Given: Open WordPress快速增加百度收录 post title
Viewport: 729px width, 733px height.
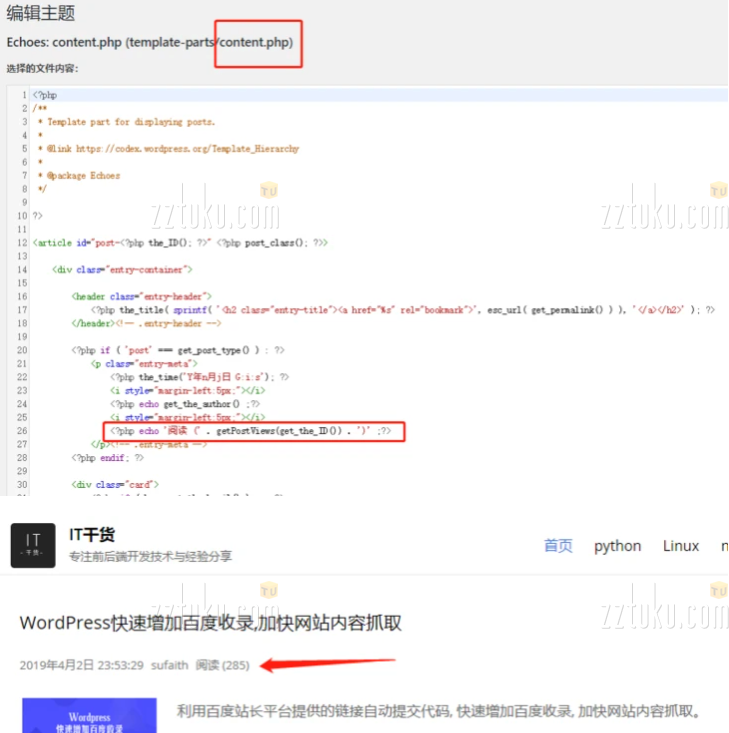Looking at the screenshot, I should (210, 623).
